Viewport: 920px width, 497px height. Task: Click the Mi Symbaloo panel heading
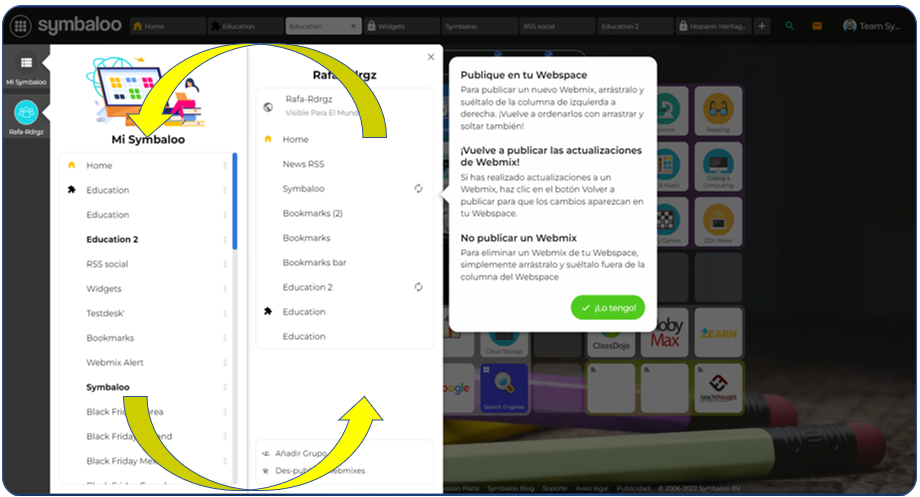click(x=148, y=140)
